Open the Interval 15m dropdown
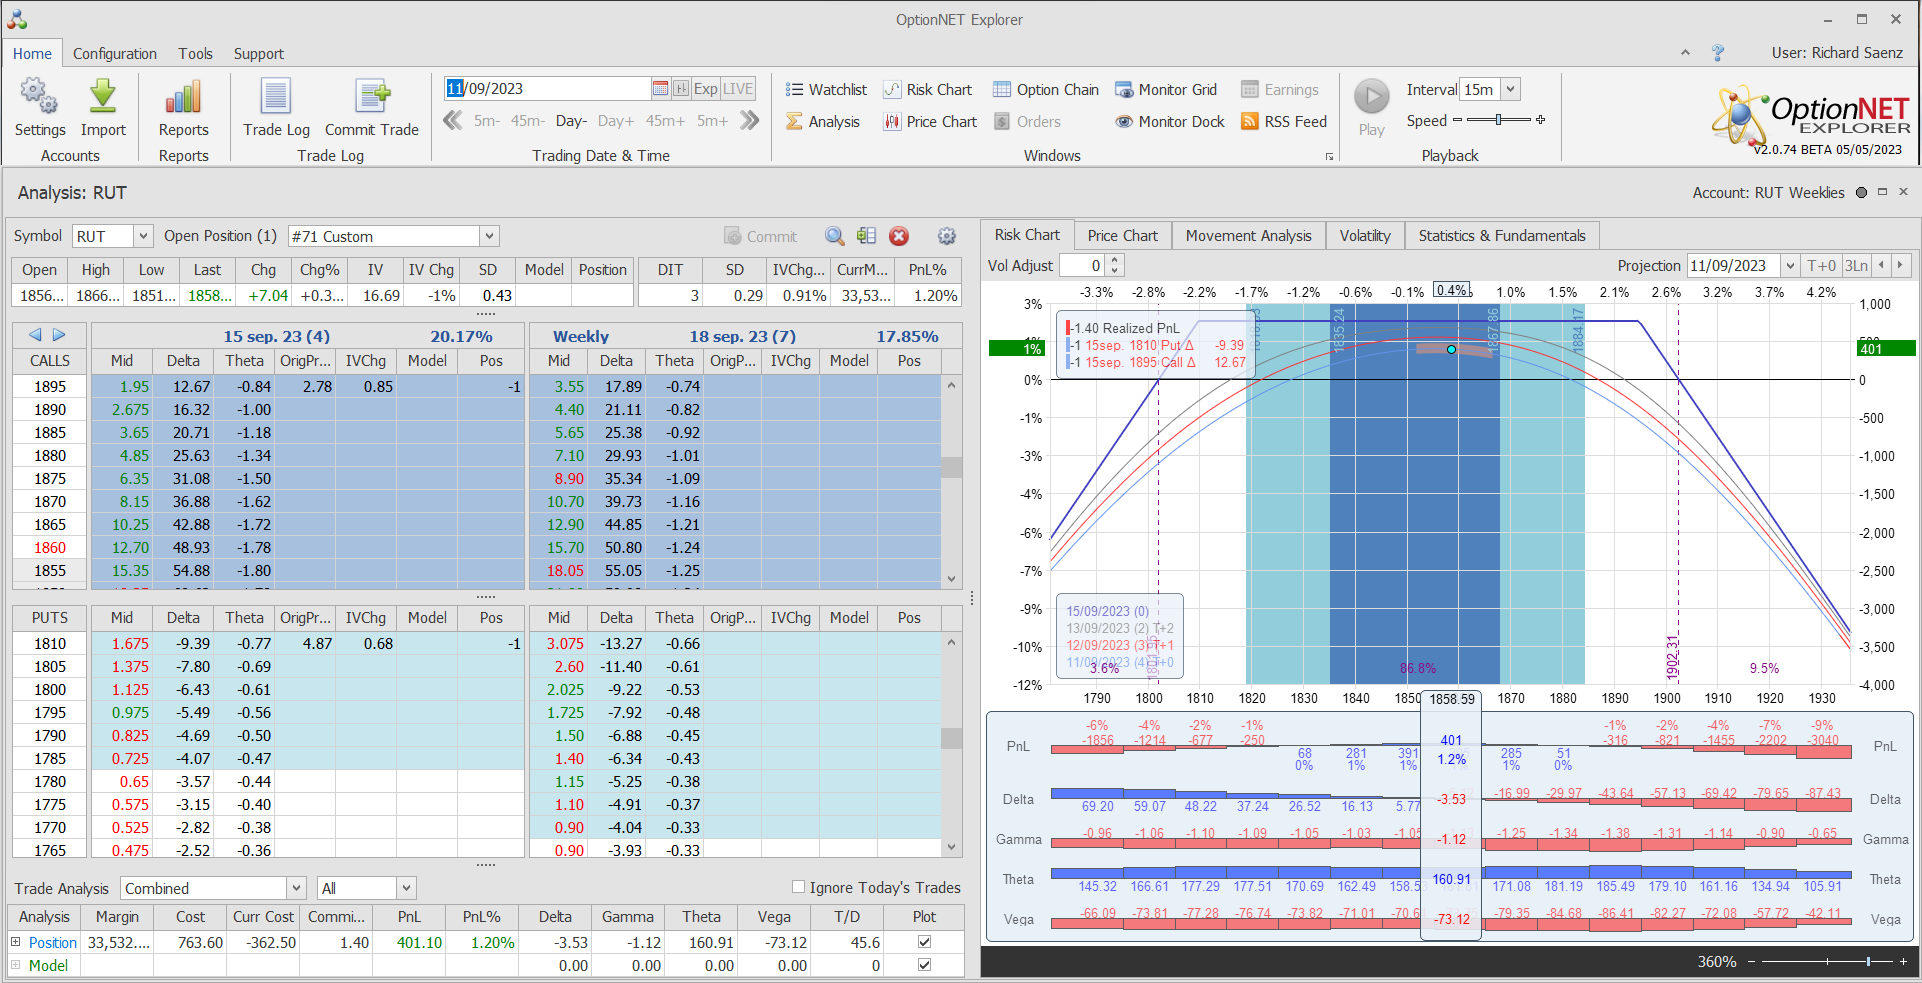The image size is (1922, 983). pos(1511,89)
